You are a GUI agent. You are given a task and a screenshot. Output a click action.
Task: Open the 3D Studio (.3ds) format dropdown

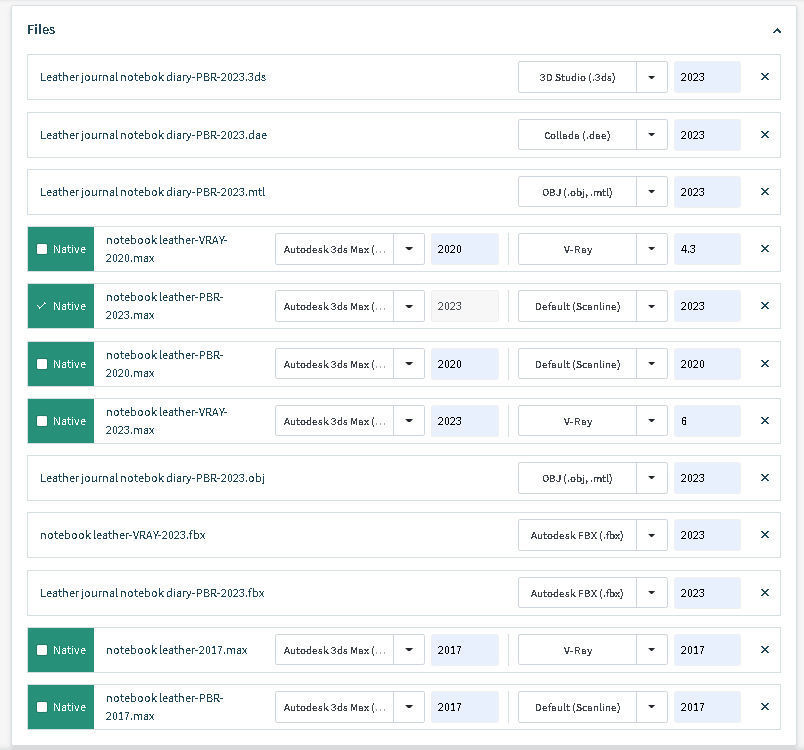(652, 77)
